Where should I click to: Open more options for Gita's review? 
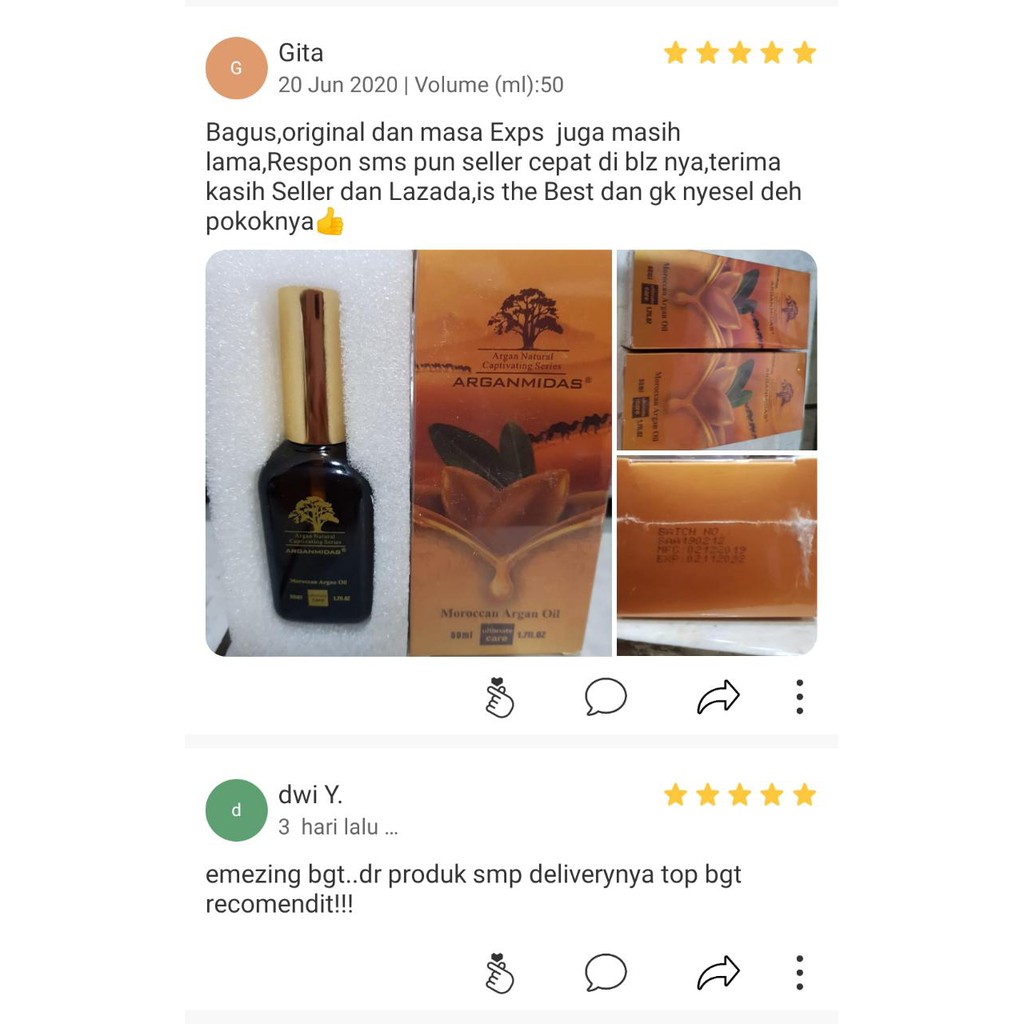tap(799, 697)
